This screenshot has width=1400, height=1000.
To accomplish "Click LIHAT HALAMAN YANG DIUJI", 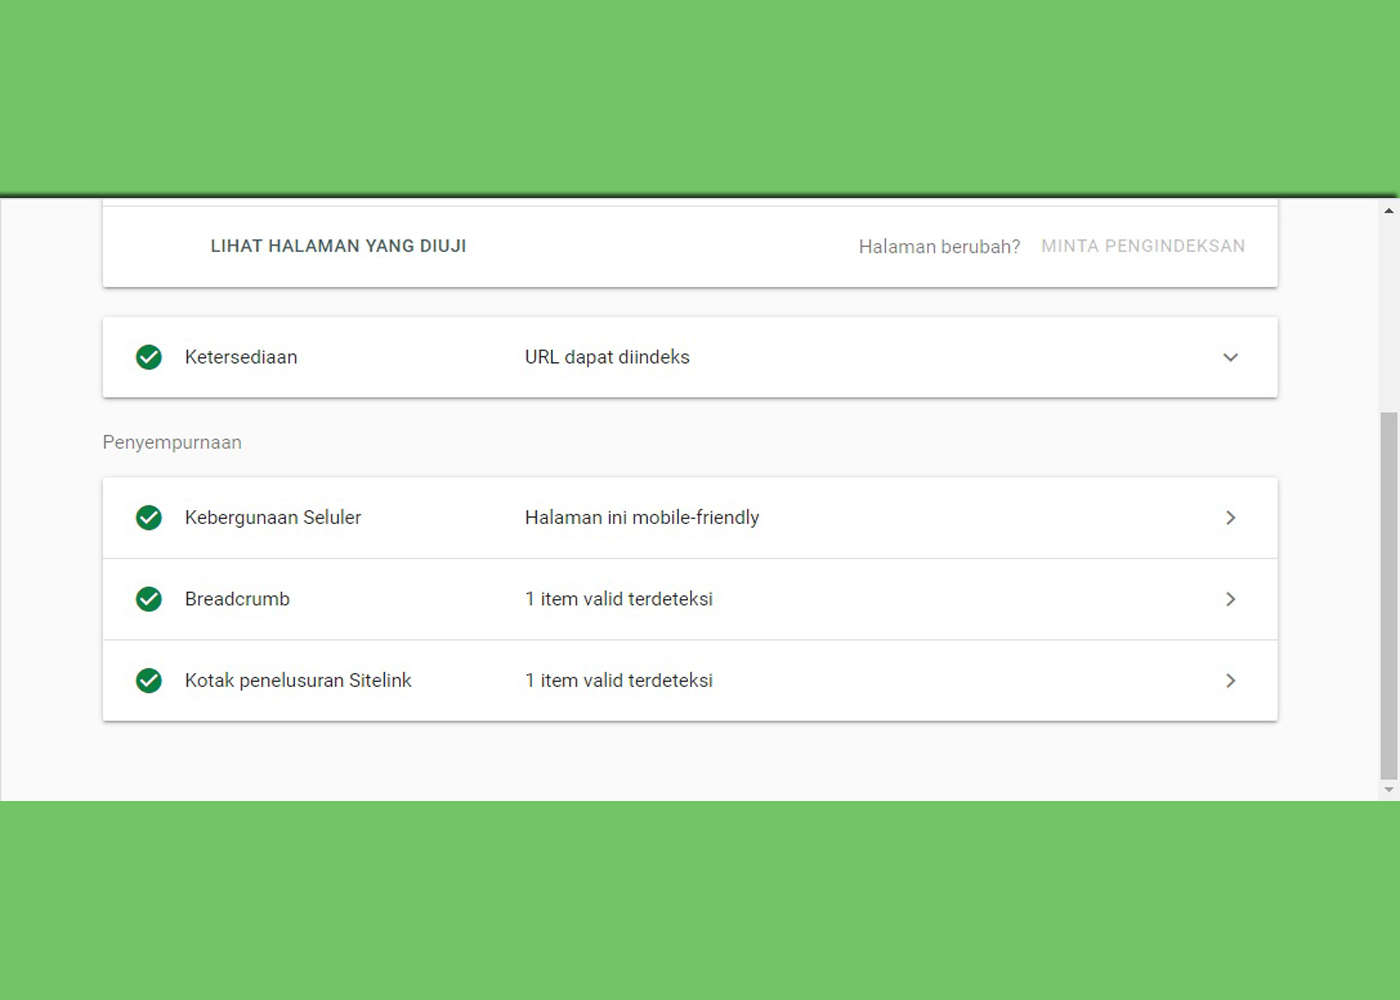I will click(338, 246).
